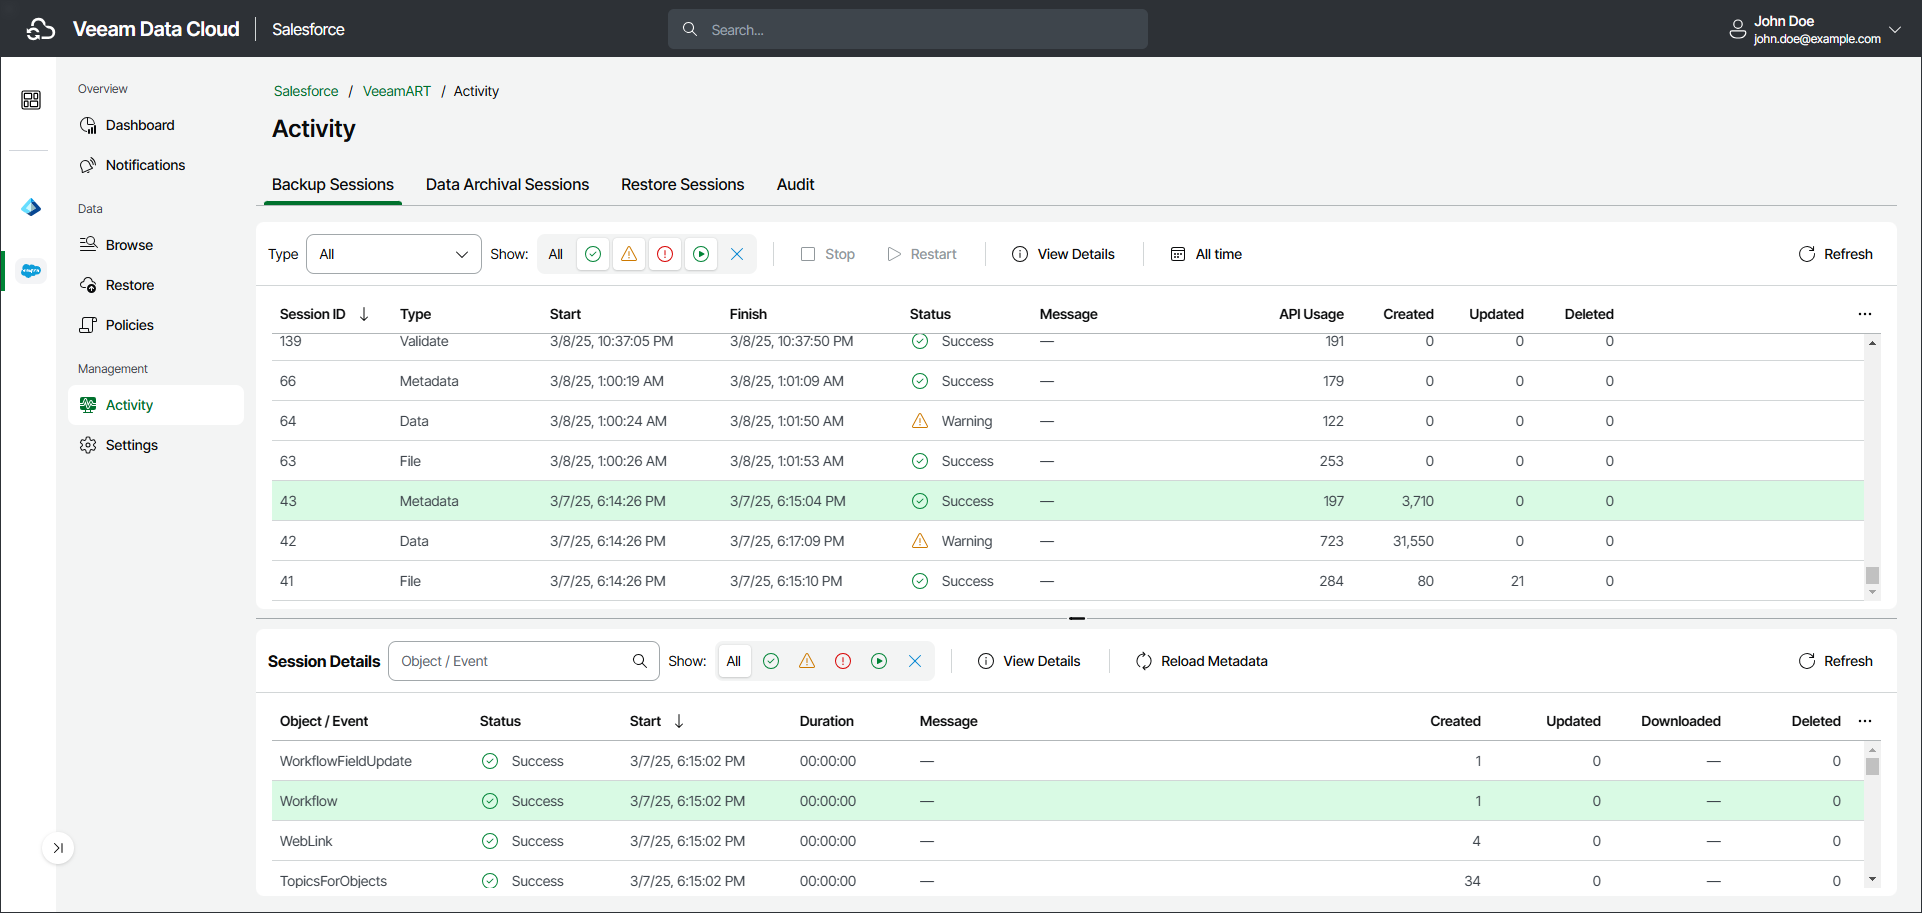
Task: Click the panel splitter handle between tables
Action: click(1077, 618)
